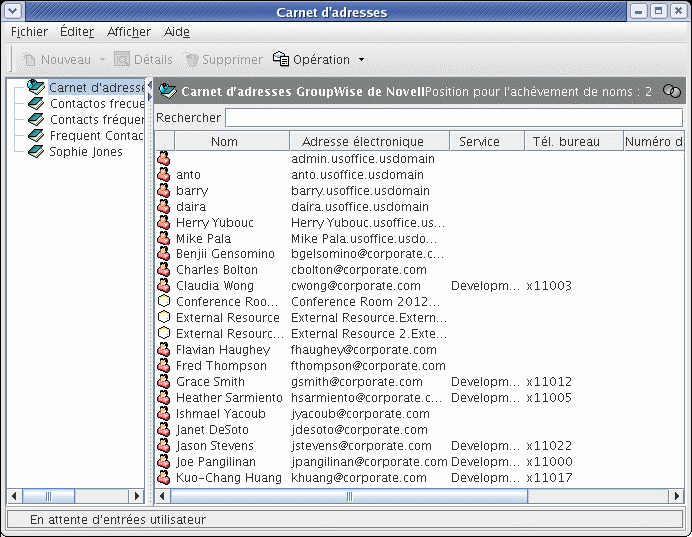The width and height of the screenshot is (692, 537).
Task: Click the user icon for Grace Smith
Action: 164,381
